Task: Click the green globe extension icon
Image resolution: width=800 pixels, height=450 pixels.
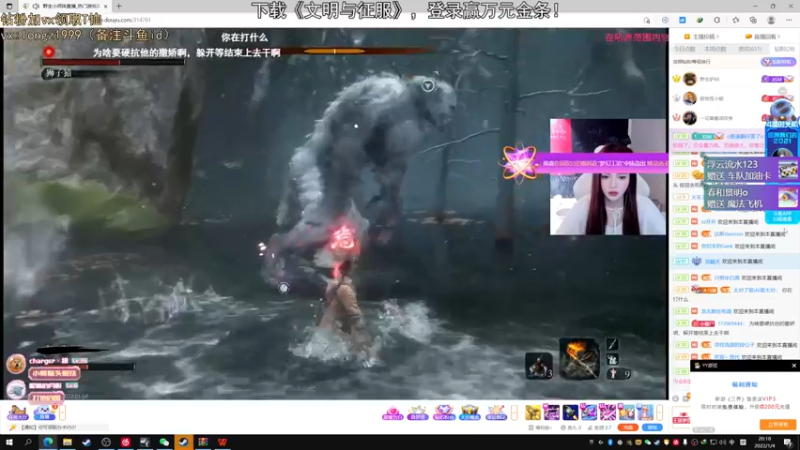Action: coord(699,20)
